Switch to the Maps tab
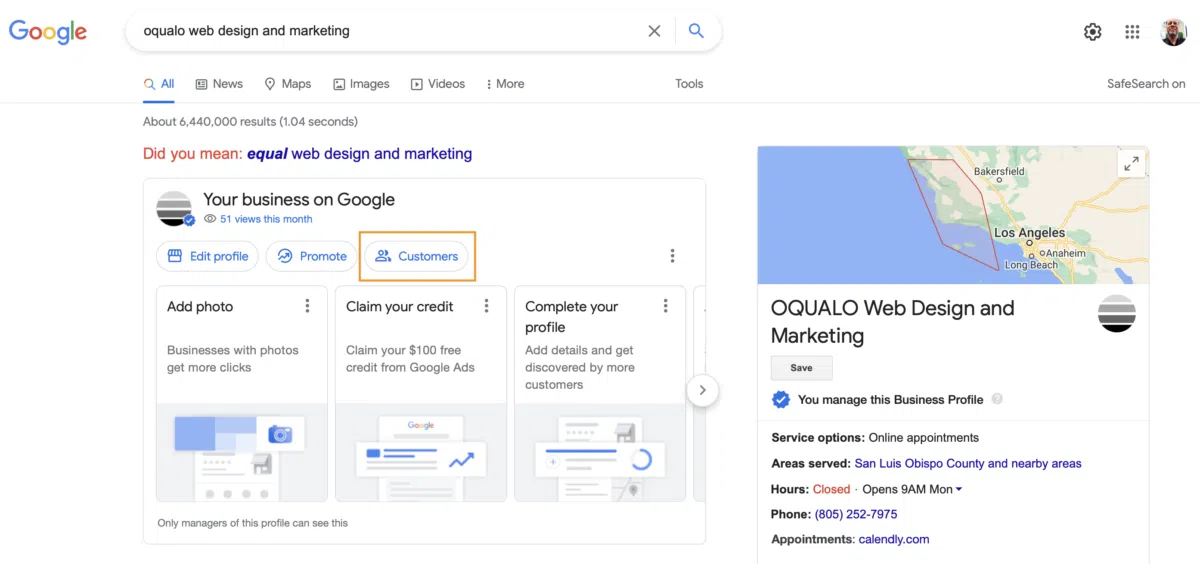1200x564 pixels. (x=288, y=84)
